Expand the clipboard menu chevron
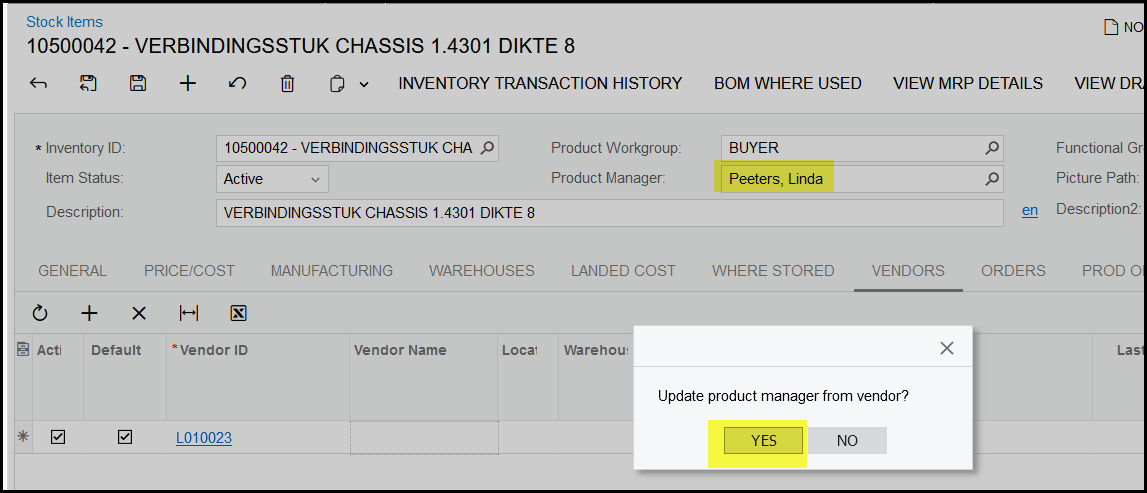The width and height of the screenshot is (1147, 493). (364, 85)
